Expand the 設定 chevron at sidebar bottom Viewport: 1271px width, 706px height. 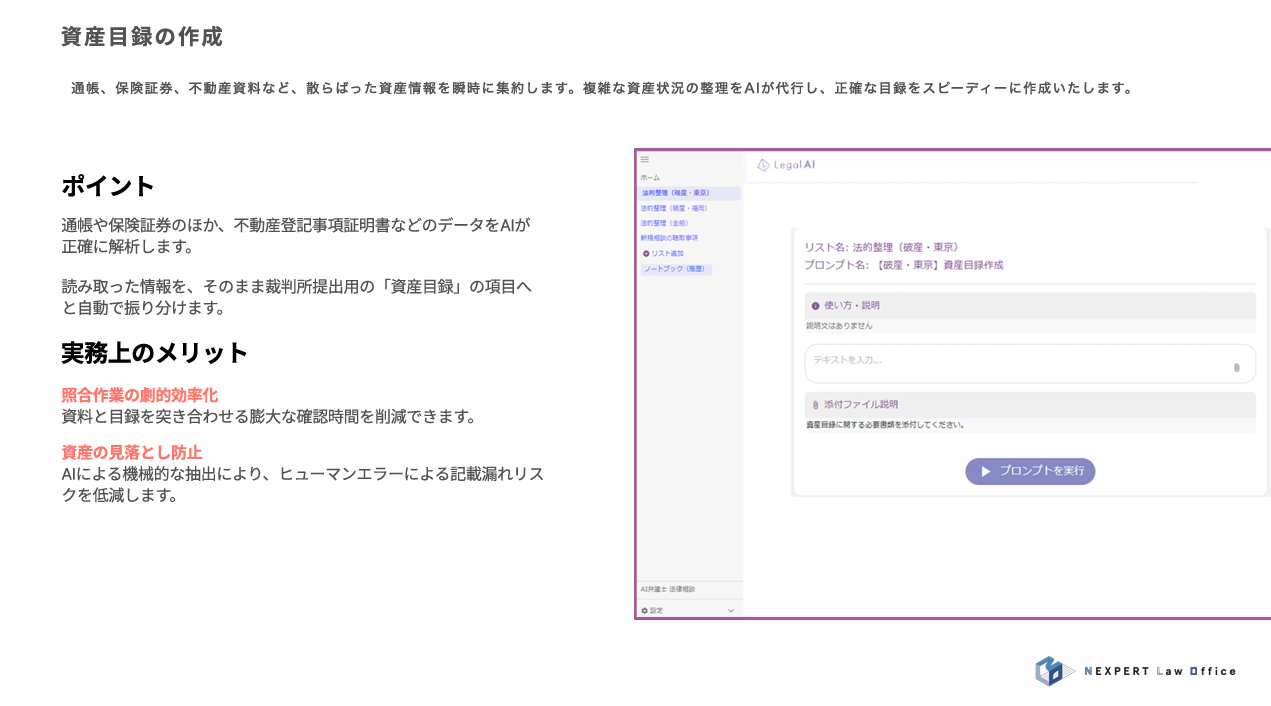pyautogui.click(x=731, y=608)
